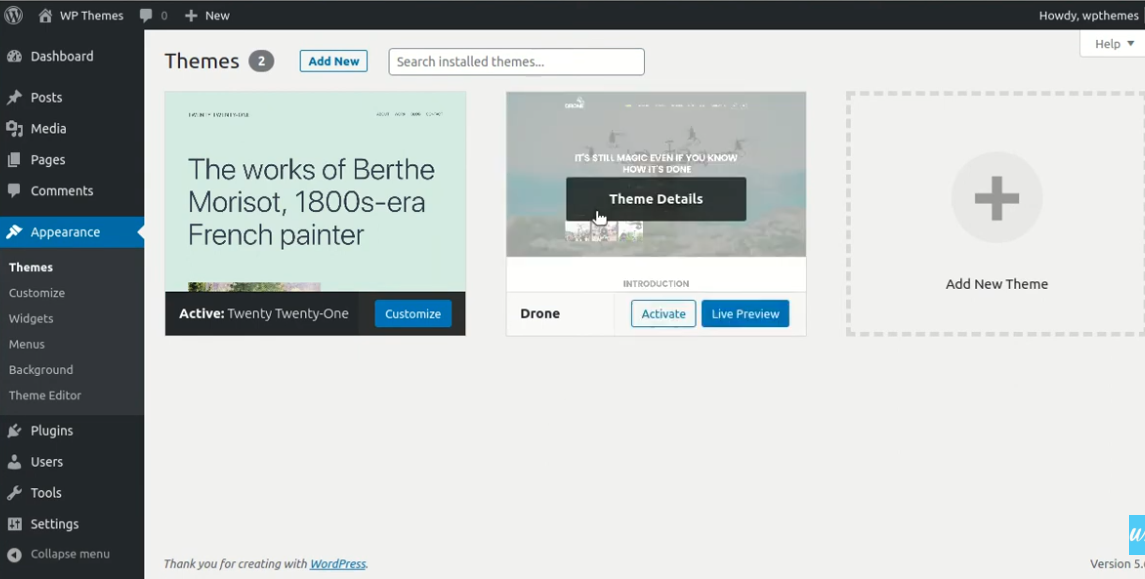Open Posts via the pushpin icon
Screen dimensions: 1145x579
click(x=14, y=98)
